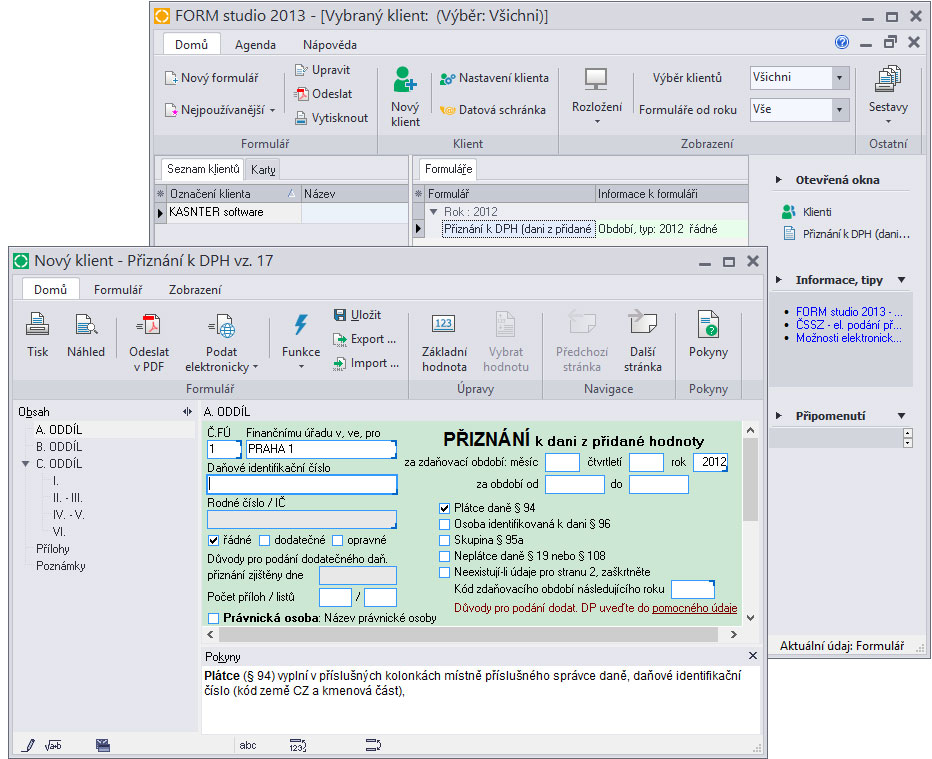Open the Karty tab
The height and width of the screenshot is (759, 932).
coord(264,169)
